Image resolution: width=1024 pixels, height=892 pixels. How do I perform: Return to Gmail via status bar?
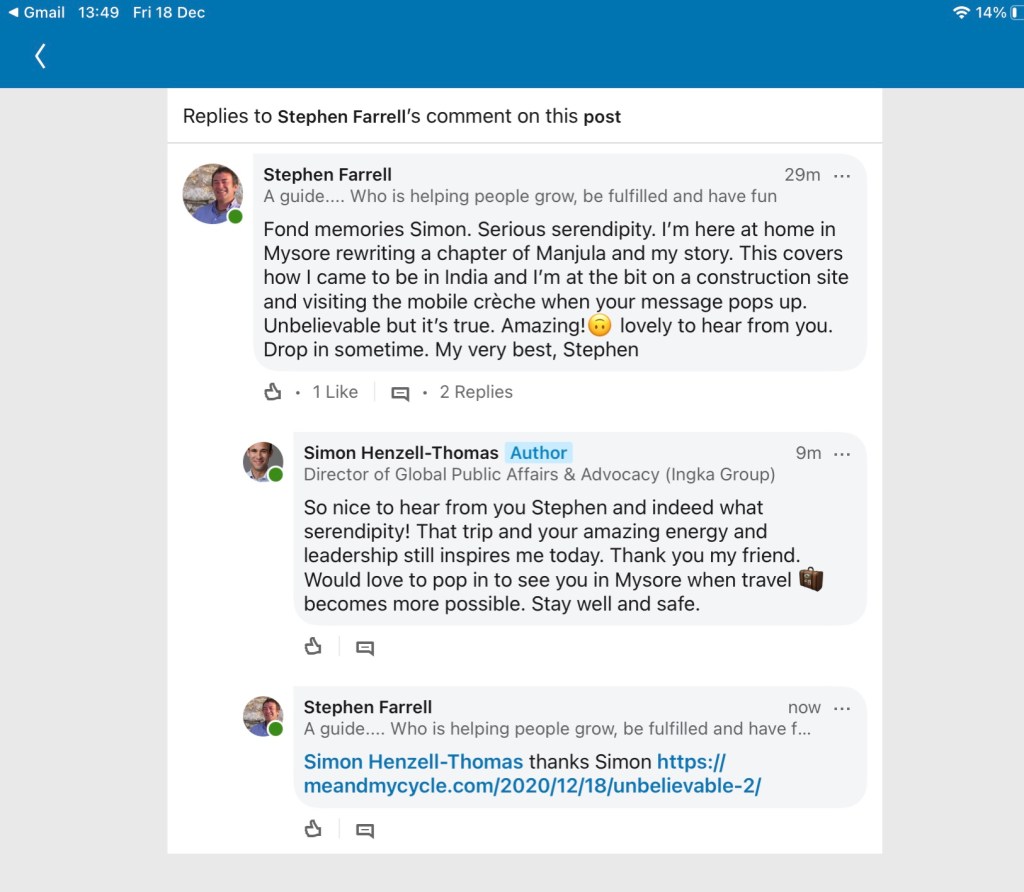tap(36, 13)
